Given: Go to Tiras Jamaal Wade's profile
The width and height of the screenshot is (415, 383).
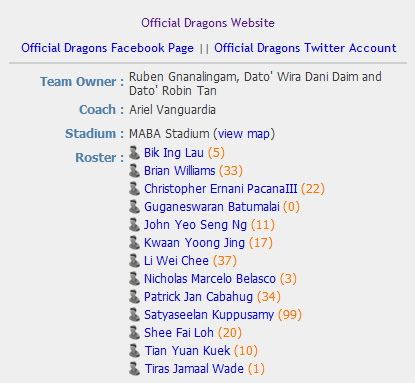Looking at the screenshot, I should pos(194,369).
